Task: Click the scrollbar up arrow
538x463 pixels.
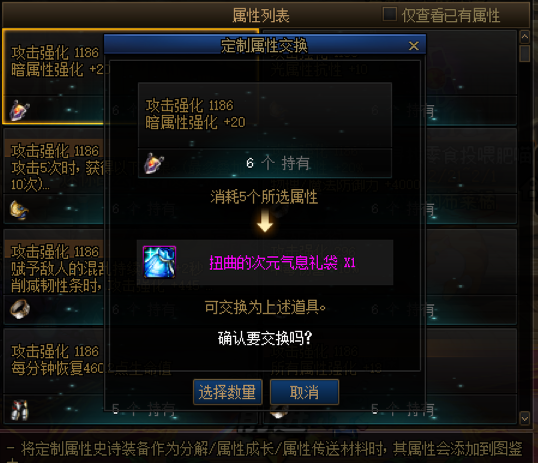Action: click(x=525, y=37)
